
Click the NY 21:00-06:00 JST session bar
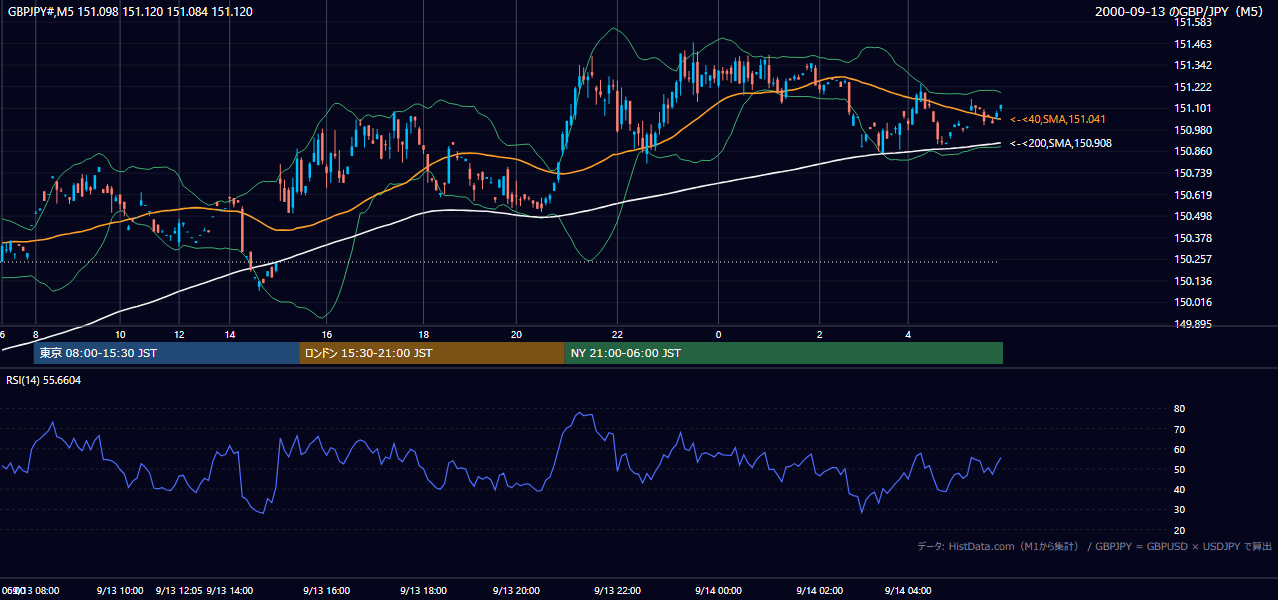(x=784, y=353)
